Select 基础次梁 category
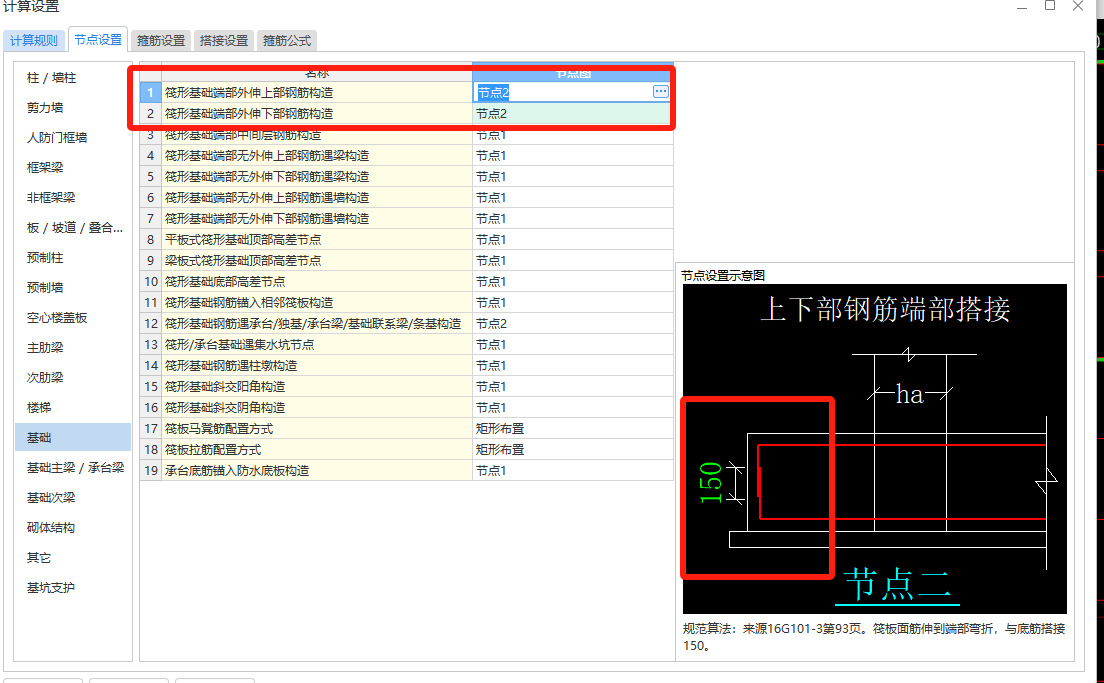 point(51,498)
